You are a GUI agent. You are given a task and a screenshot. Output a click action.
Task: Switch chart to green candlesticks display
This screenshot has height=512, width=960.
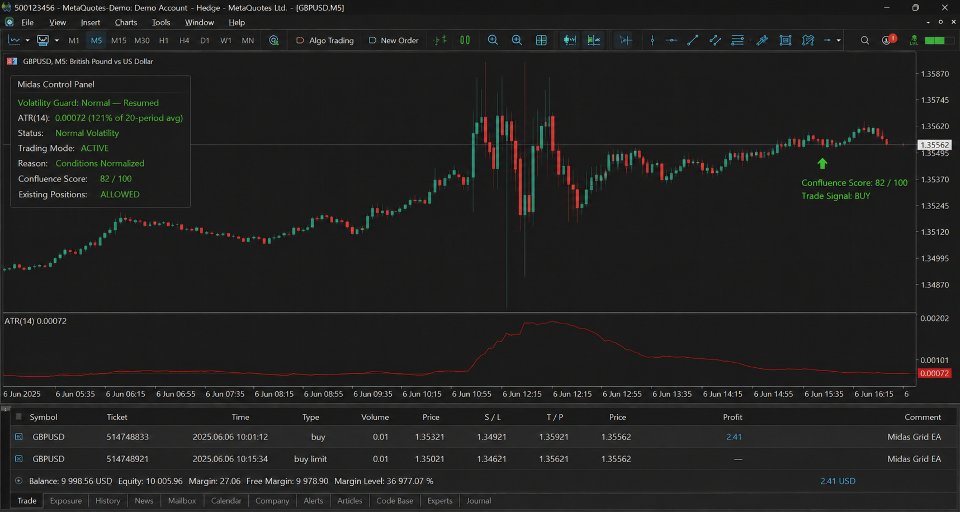[x=465, y=40]
